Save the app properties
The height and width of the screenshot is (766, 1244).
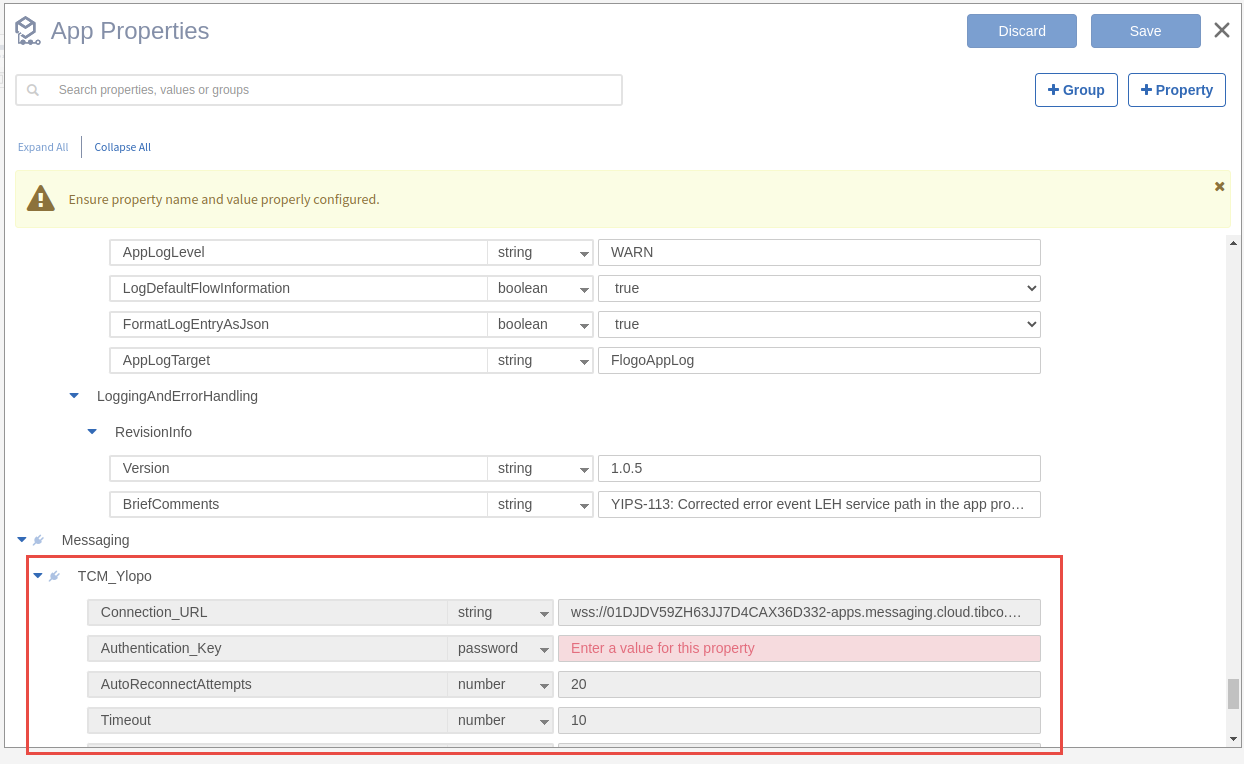(1146, 31)
